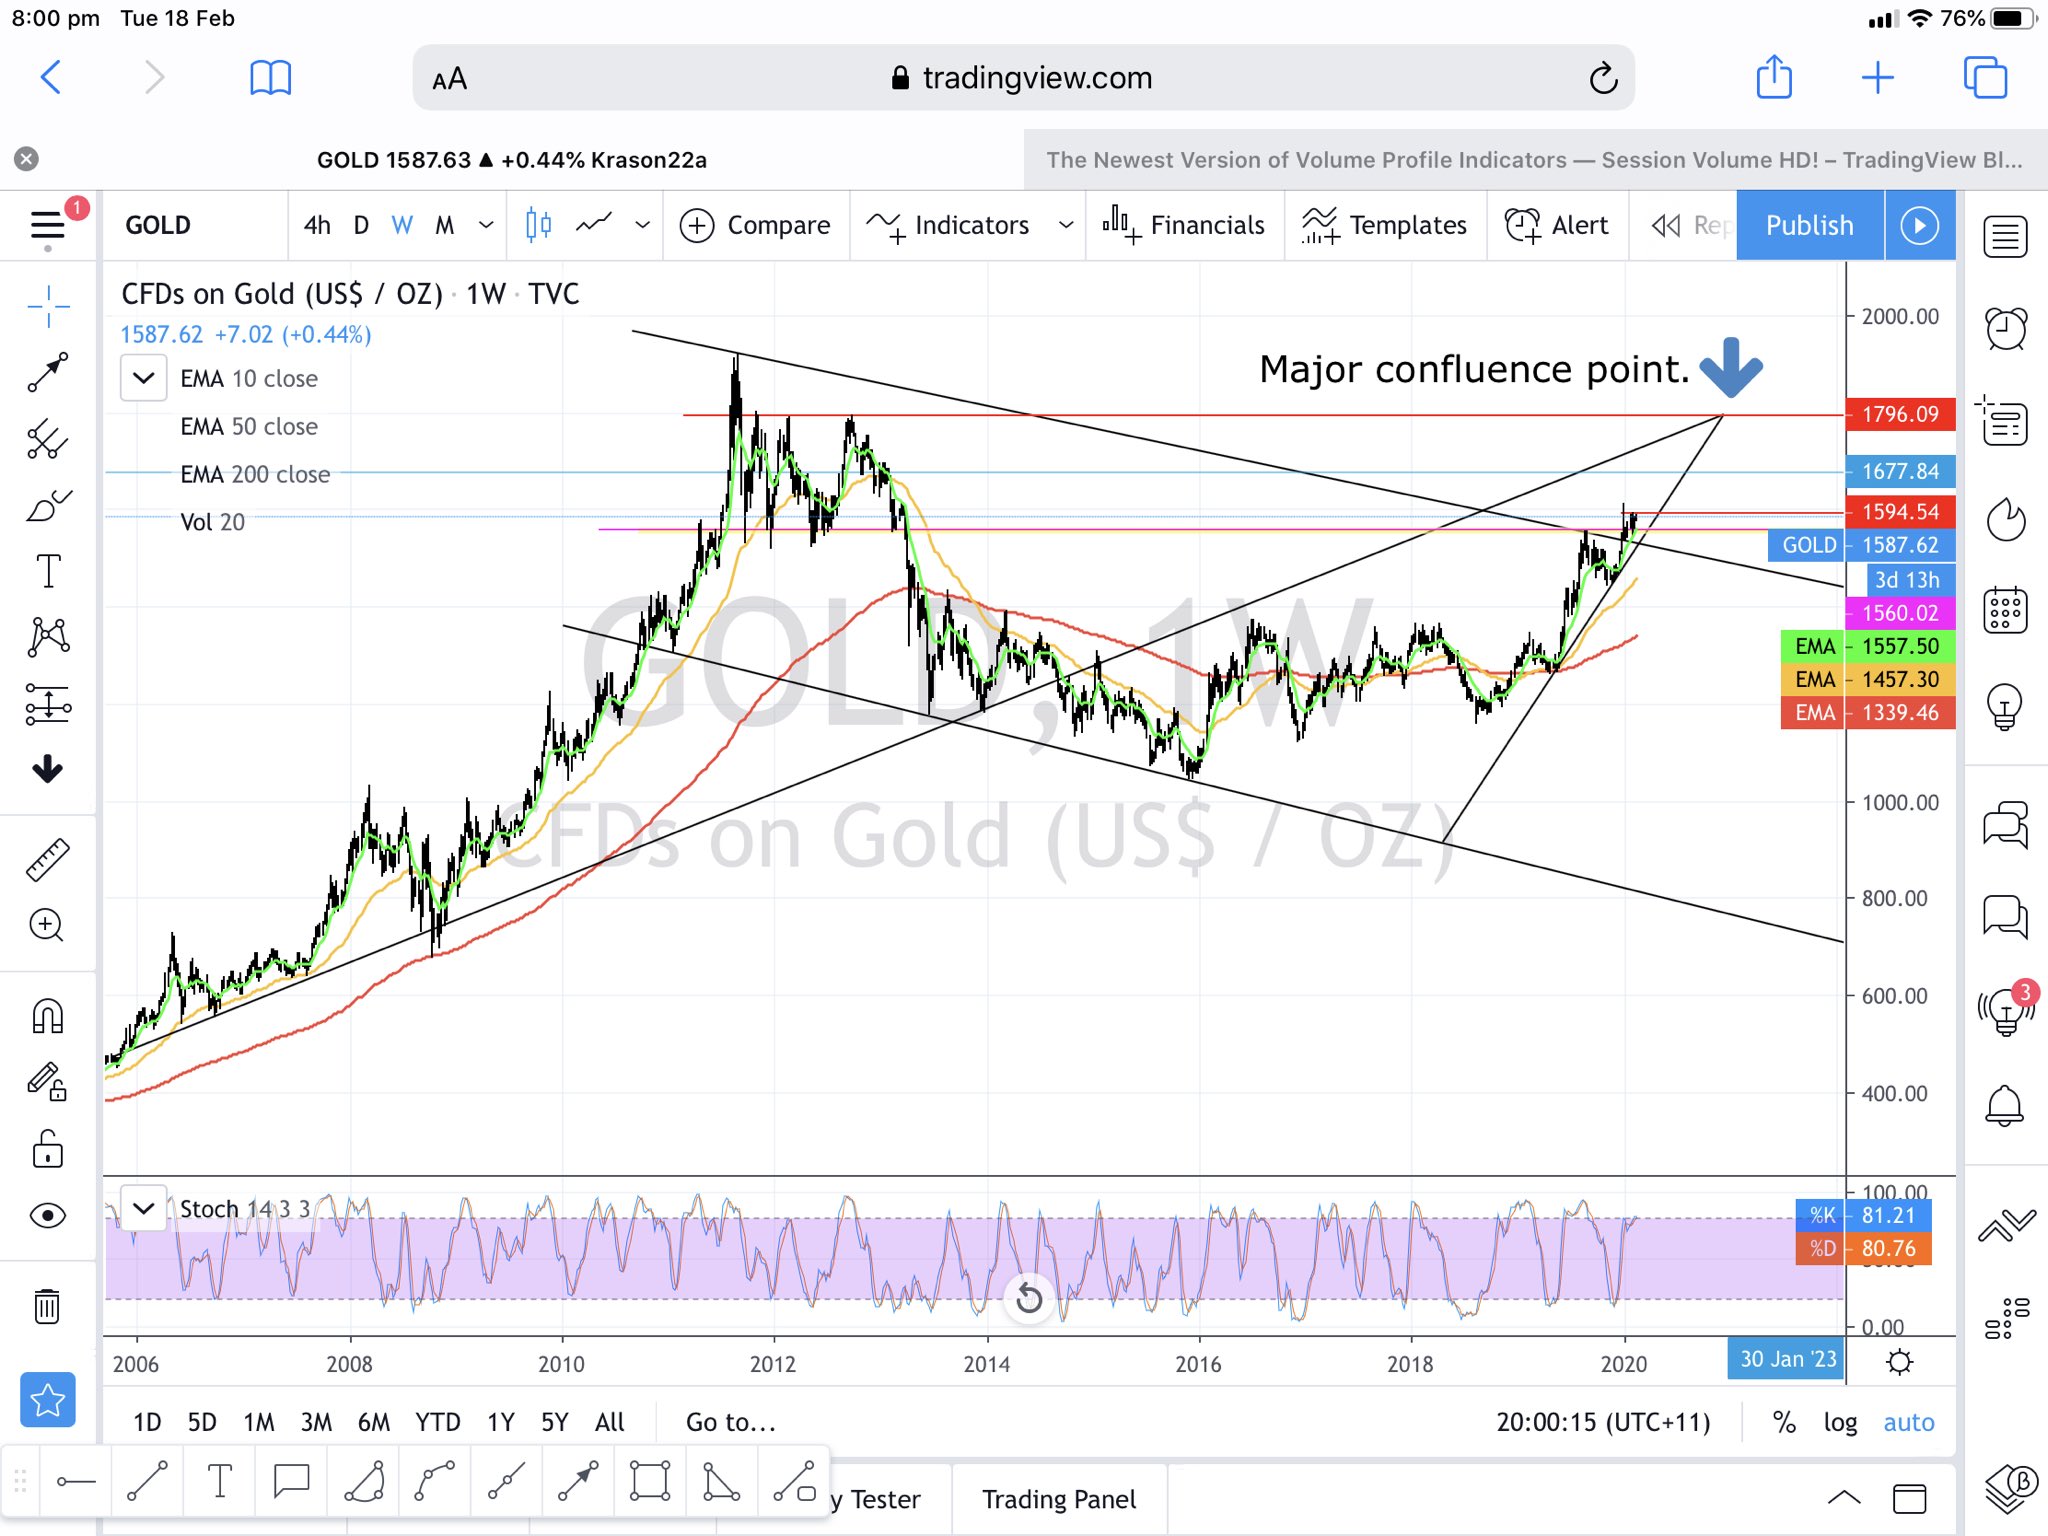The width and height of the screenshot is (2048, 1536).
Task: Toggle the log scale option
Action: 1840,1422
